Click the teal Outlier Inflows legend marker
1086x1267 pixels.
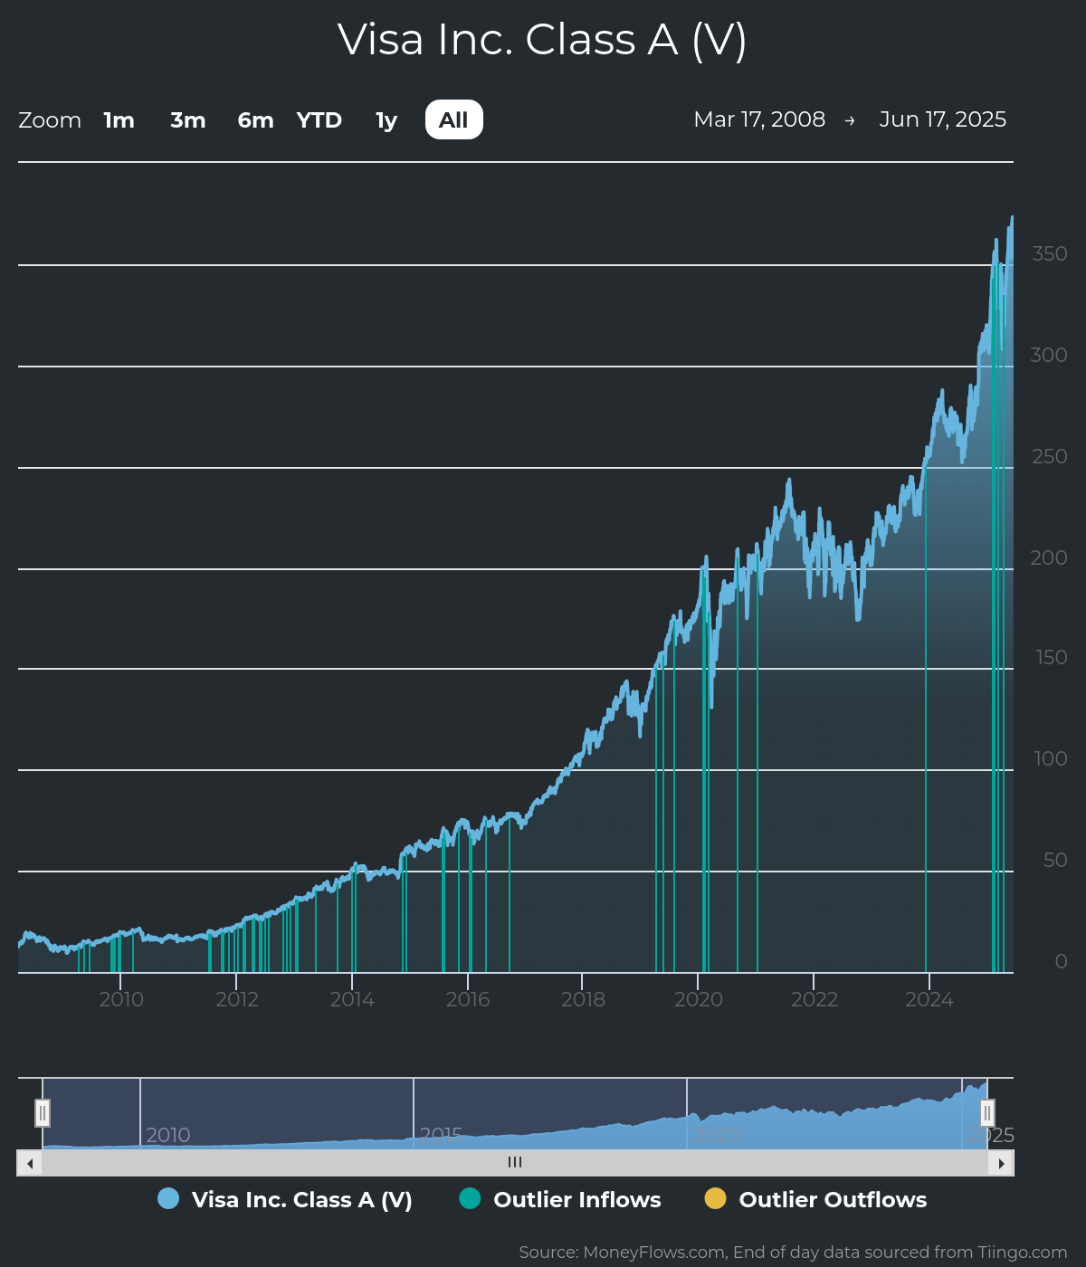470,1199
